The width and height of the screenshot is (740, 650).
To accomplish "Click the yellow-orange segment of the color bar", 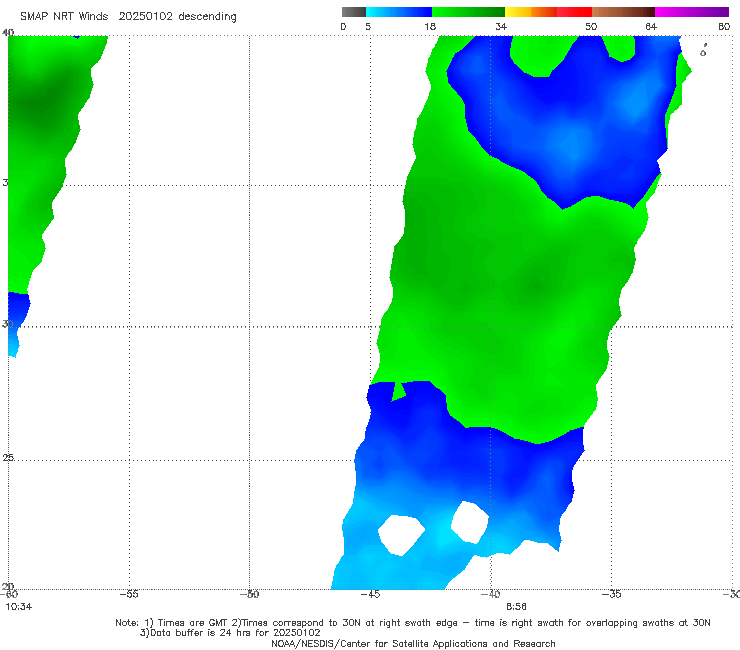I will pos(531,12).
